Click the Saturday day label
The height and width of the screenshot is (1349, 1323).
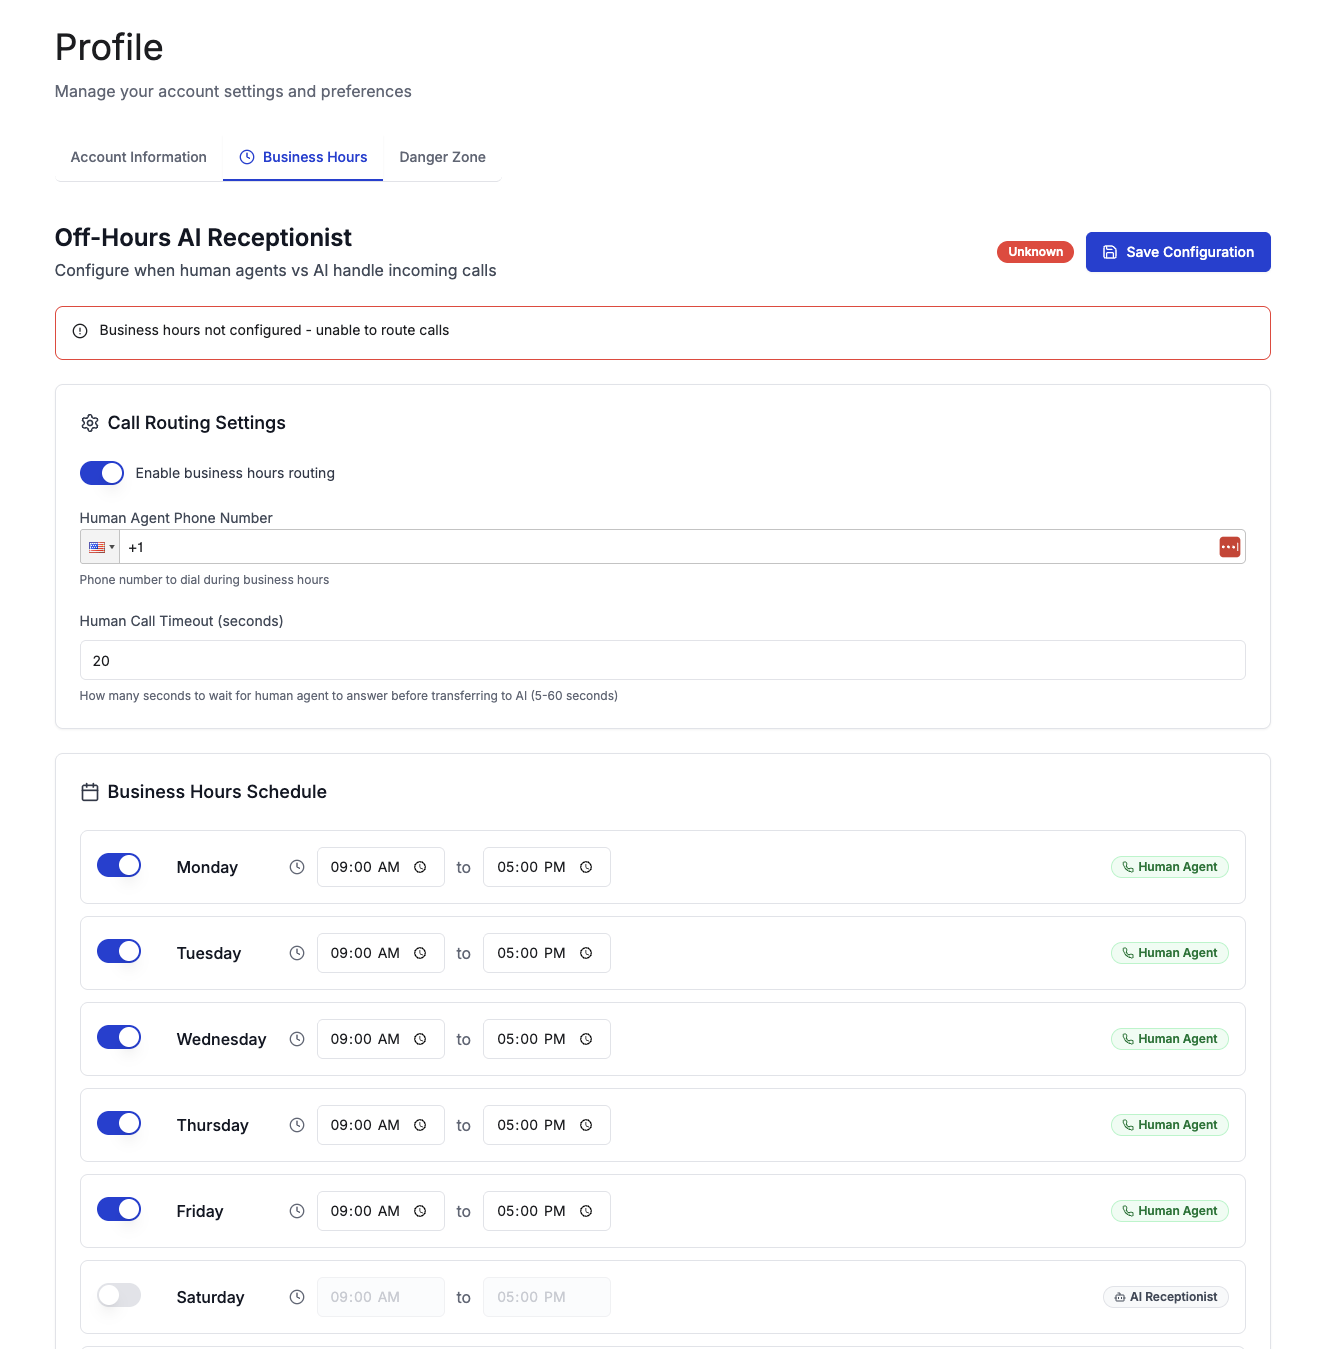(210, 1297)
